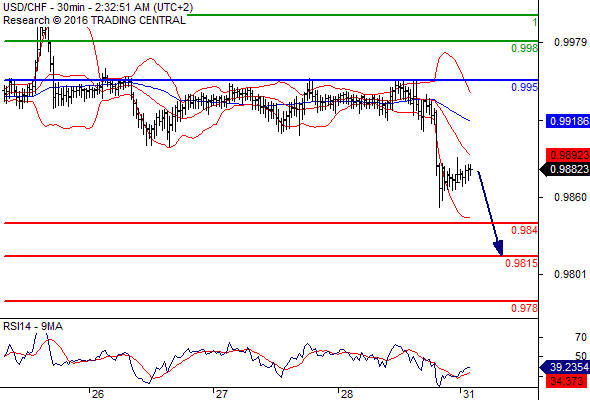The height and width of the screenshot is (400, 590).
Task: Click the dark blue downward forecast arrow
Action: (491, 213)
